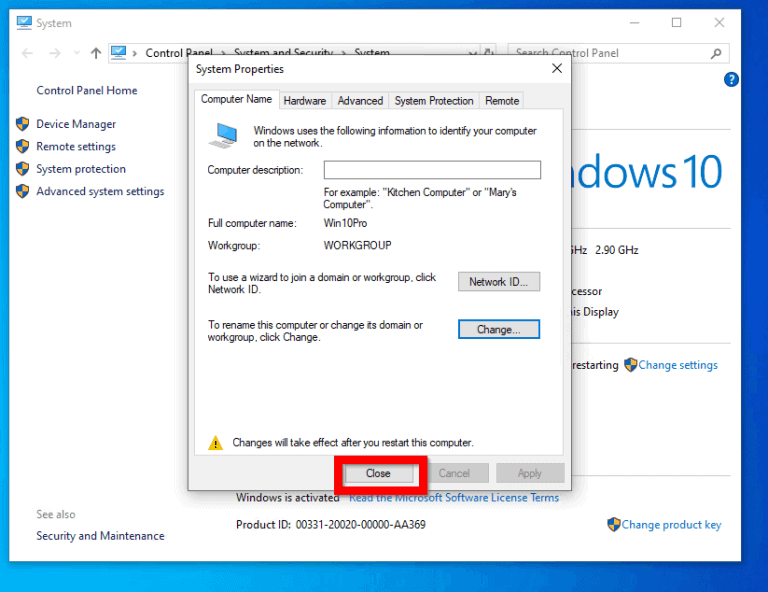This screenshot has height=592, width=768.
Task: Maximize the System window
Action: coord(676,23)
